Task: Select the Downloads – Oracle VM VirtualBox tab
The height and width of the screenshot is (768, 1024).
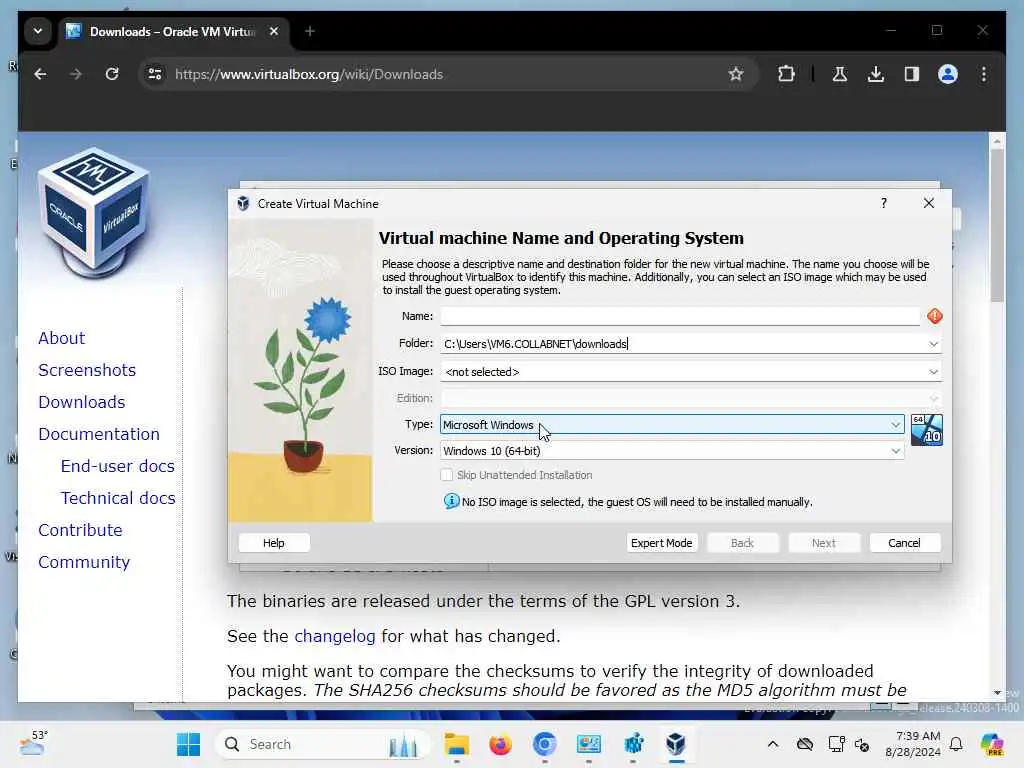Action: [x=175, y=31]
